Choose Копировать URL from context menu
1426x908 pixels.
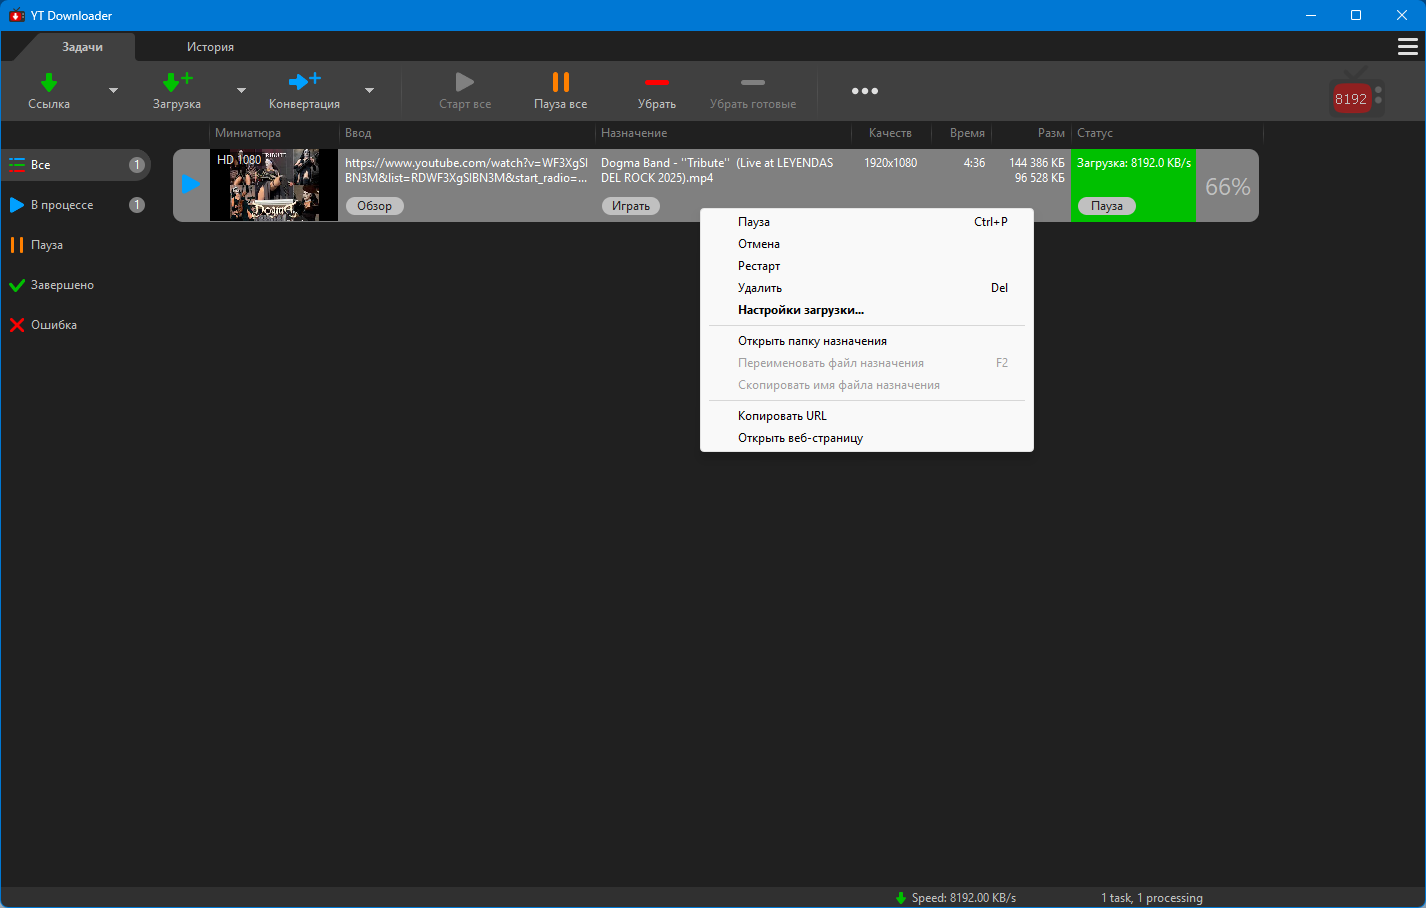coord(782,416)
